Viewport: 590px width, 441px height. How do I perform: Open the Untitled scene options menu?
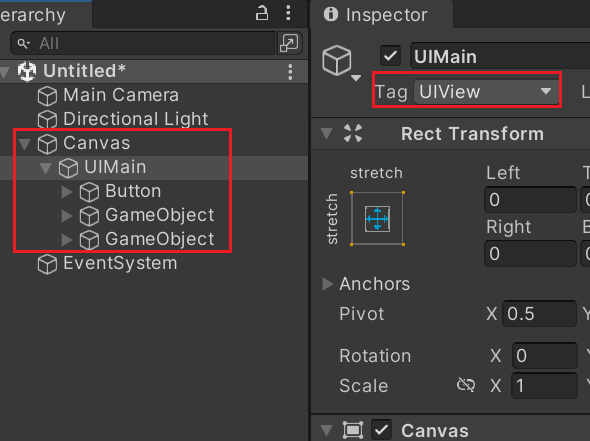click(290, 71)
